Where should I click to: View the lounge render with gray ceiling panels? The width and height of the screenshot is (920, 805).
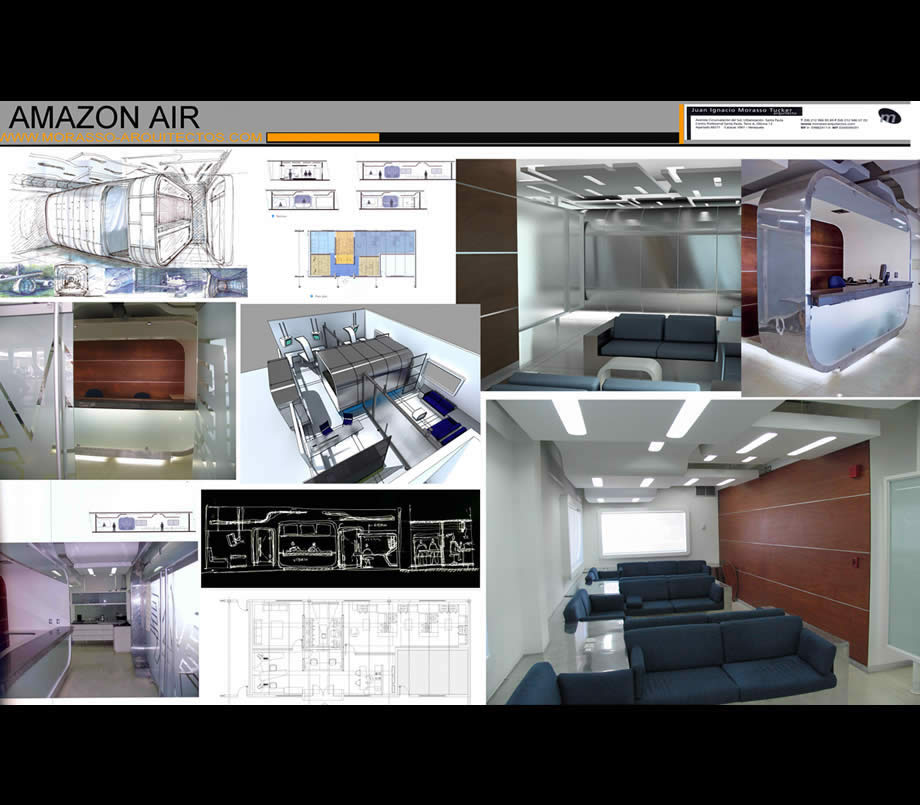pyautogui.click(x=599, y=275)
